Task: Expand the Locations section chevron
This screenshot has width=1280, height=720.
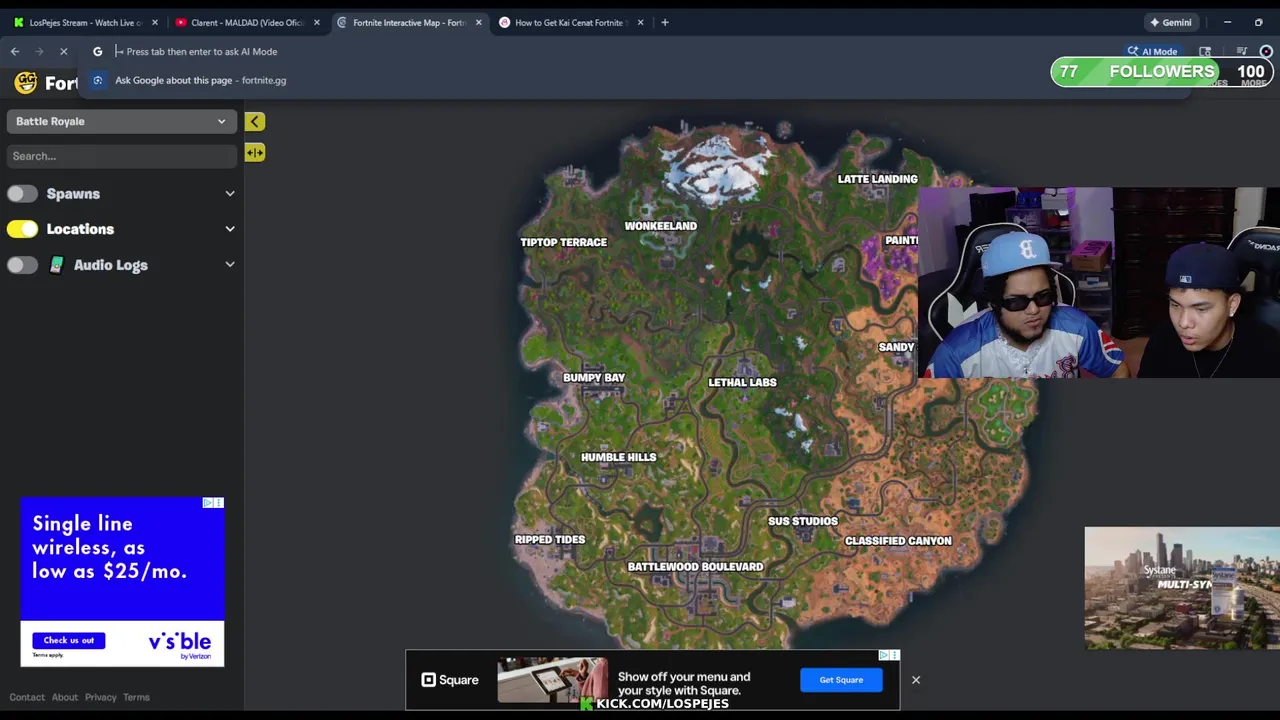Action: [x=230, y=229]
